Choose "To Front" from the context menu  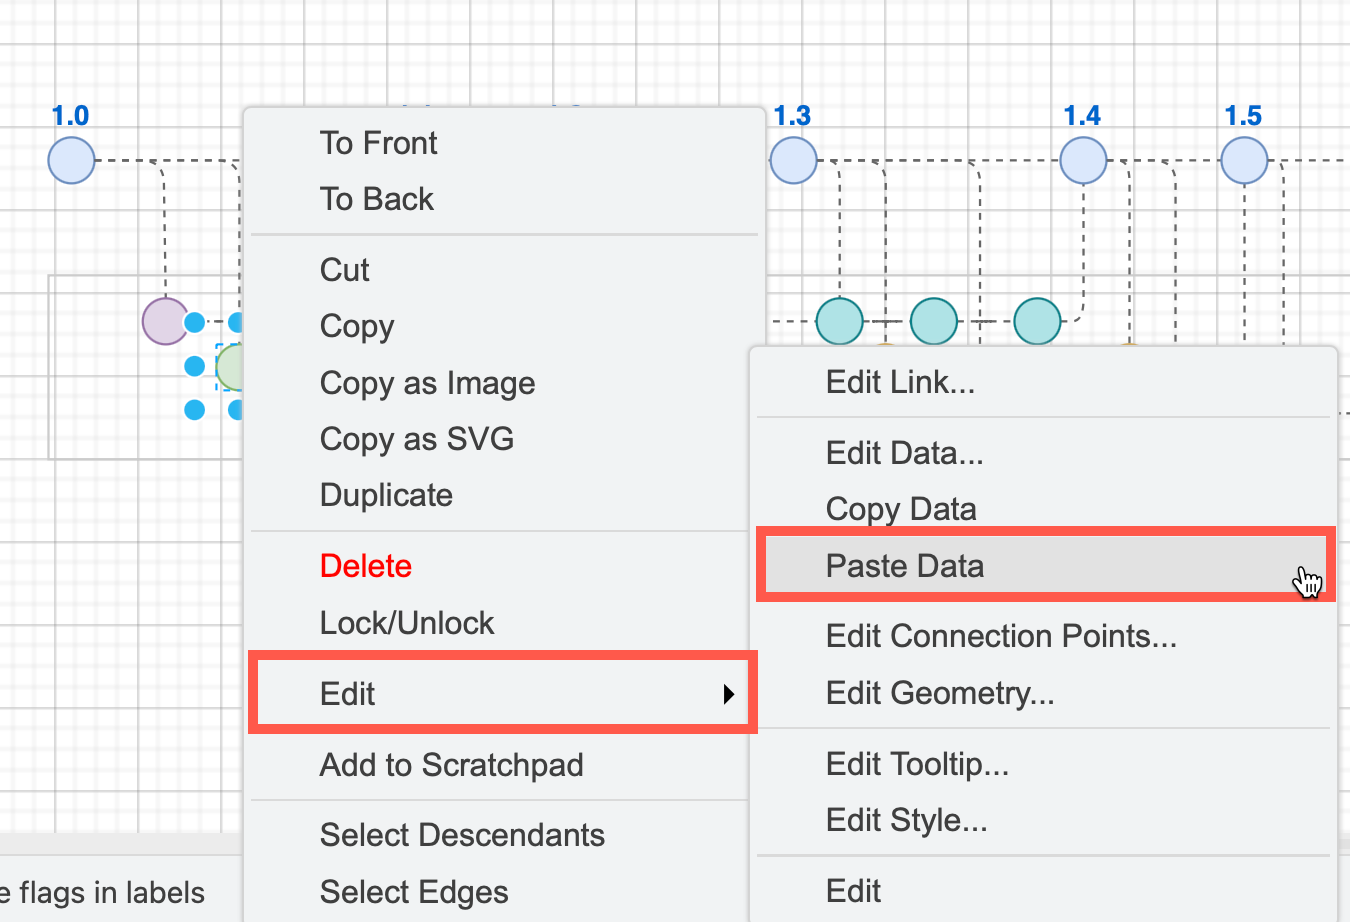[378, 143]
